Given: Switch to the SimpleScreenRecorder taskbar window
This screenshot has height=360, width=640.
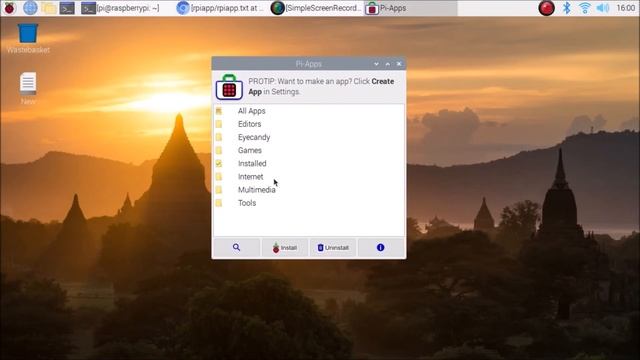Looking at the screenshot, I should click(x=316, y=8).
